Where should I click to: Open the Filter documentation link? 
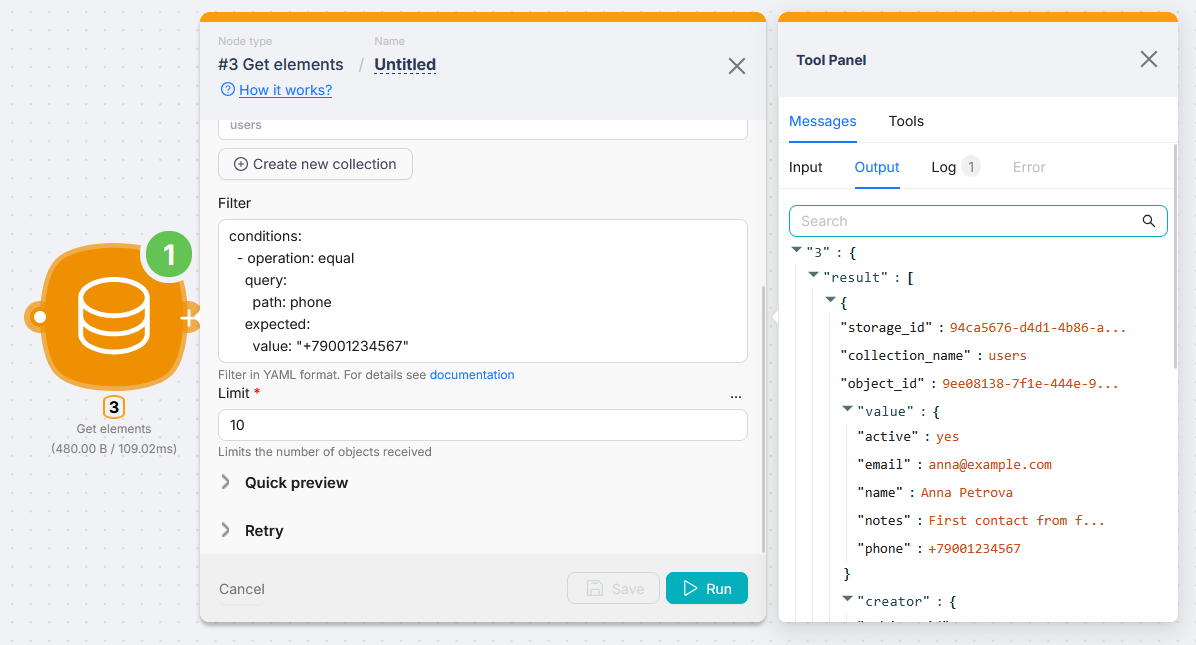tap(472, 374)
